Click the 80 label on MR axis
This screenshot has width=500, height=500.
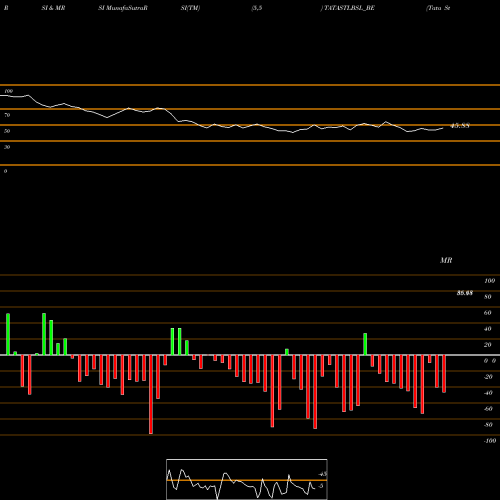point(487,297)
